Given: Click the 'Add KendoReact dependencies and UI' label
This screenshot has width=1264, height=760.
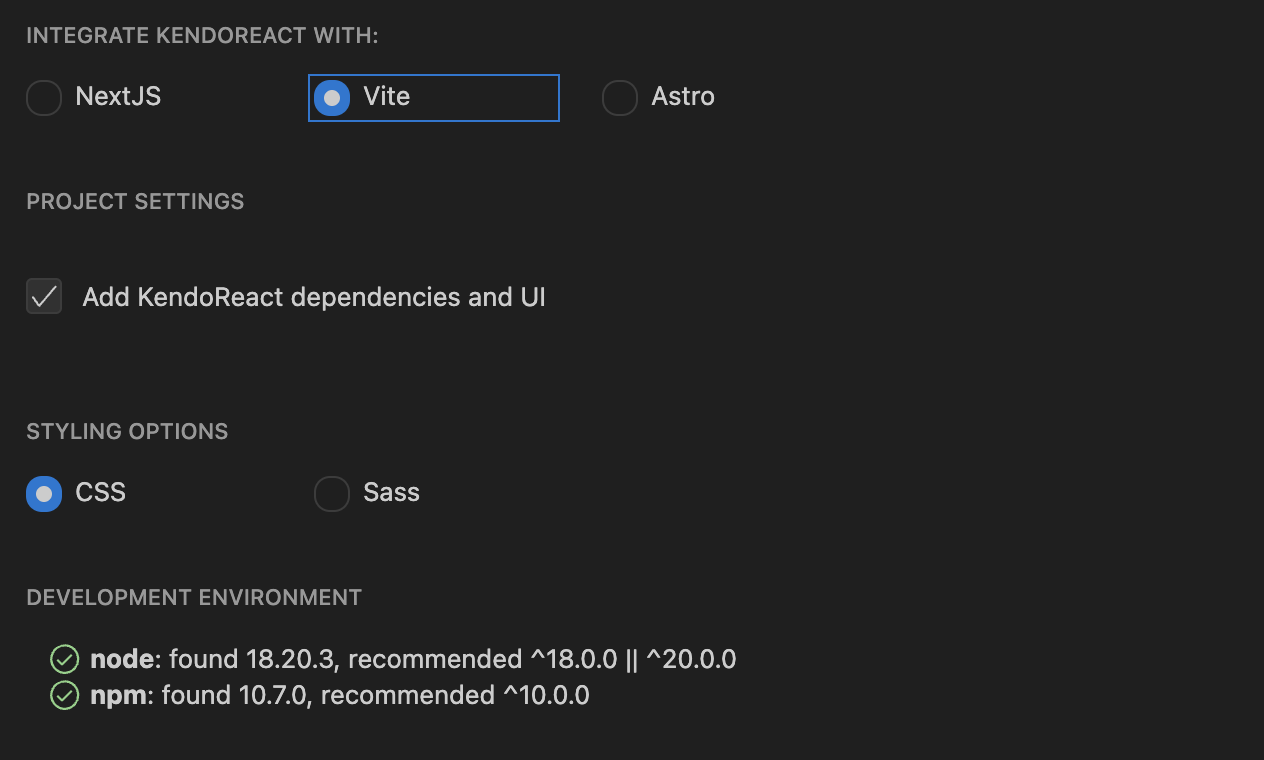Looking at the screenshot, I should pyautogui.click(x=314, y=298).
